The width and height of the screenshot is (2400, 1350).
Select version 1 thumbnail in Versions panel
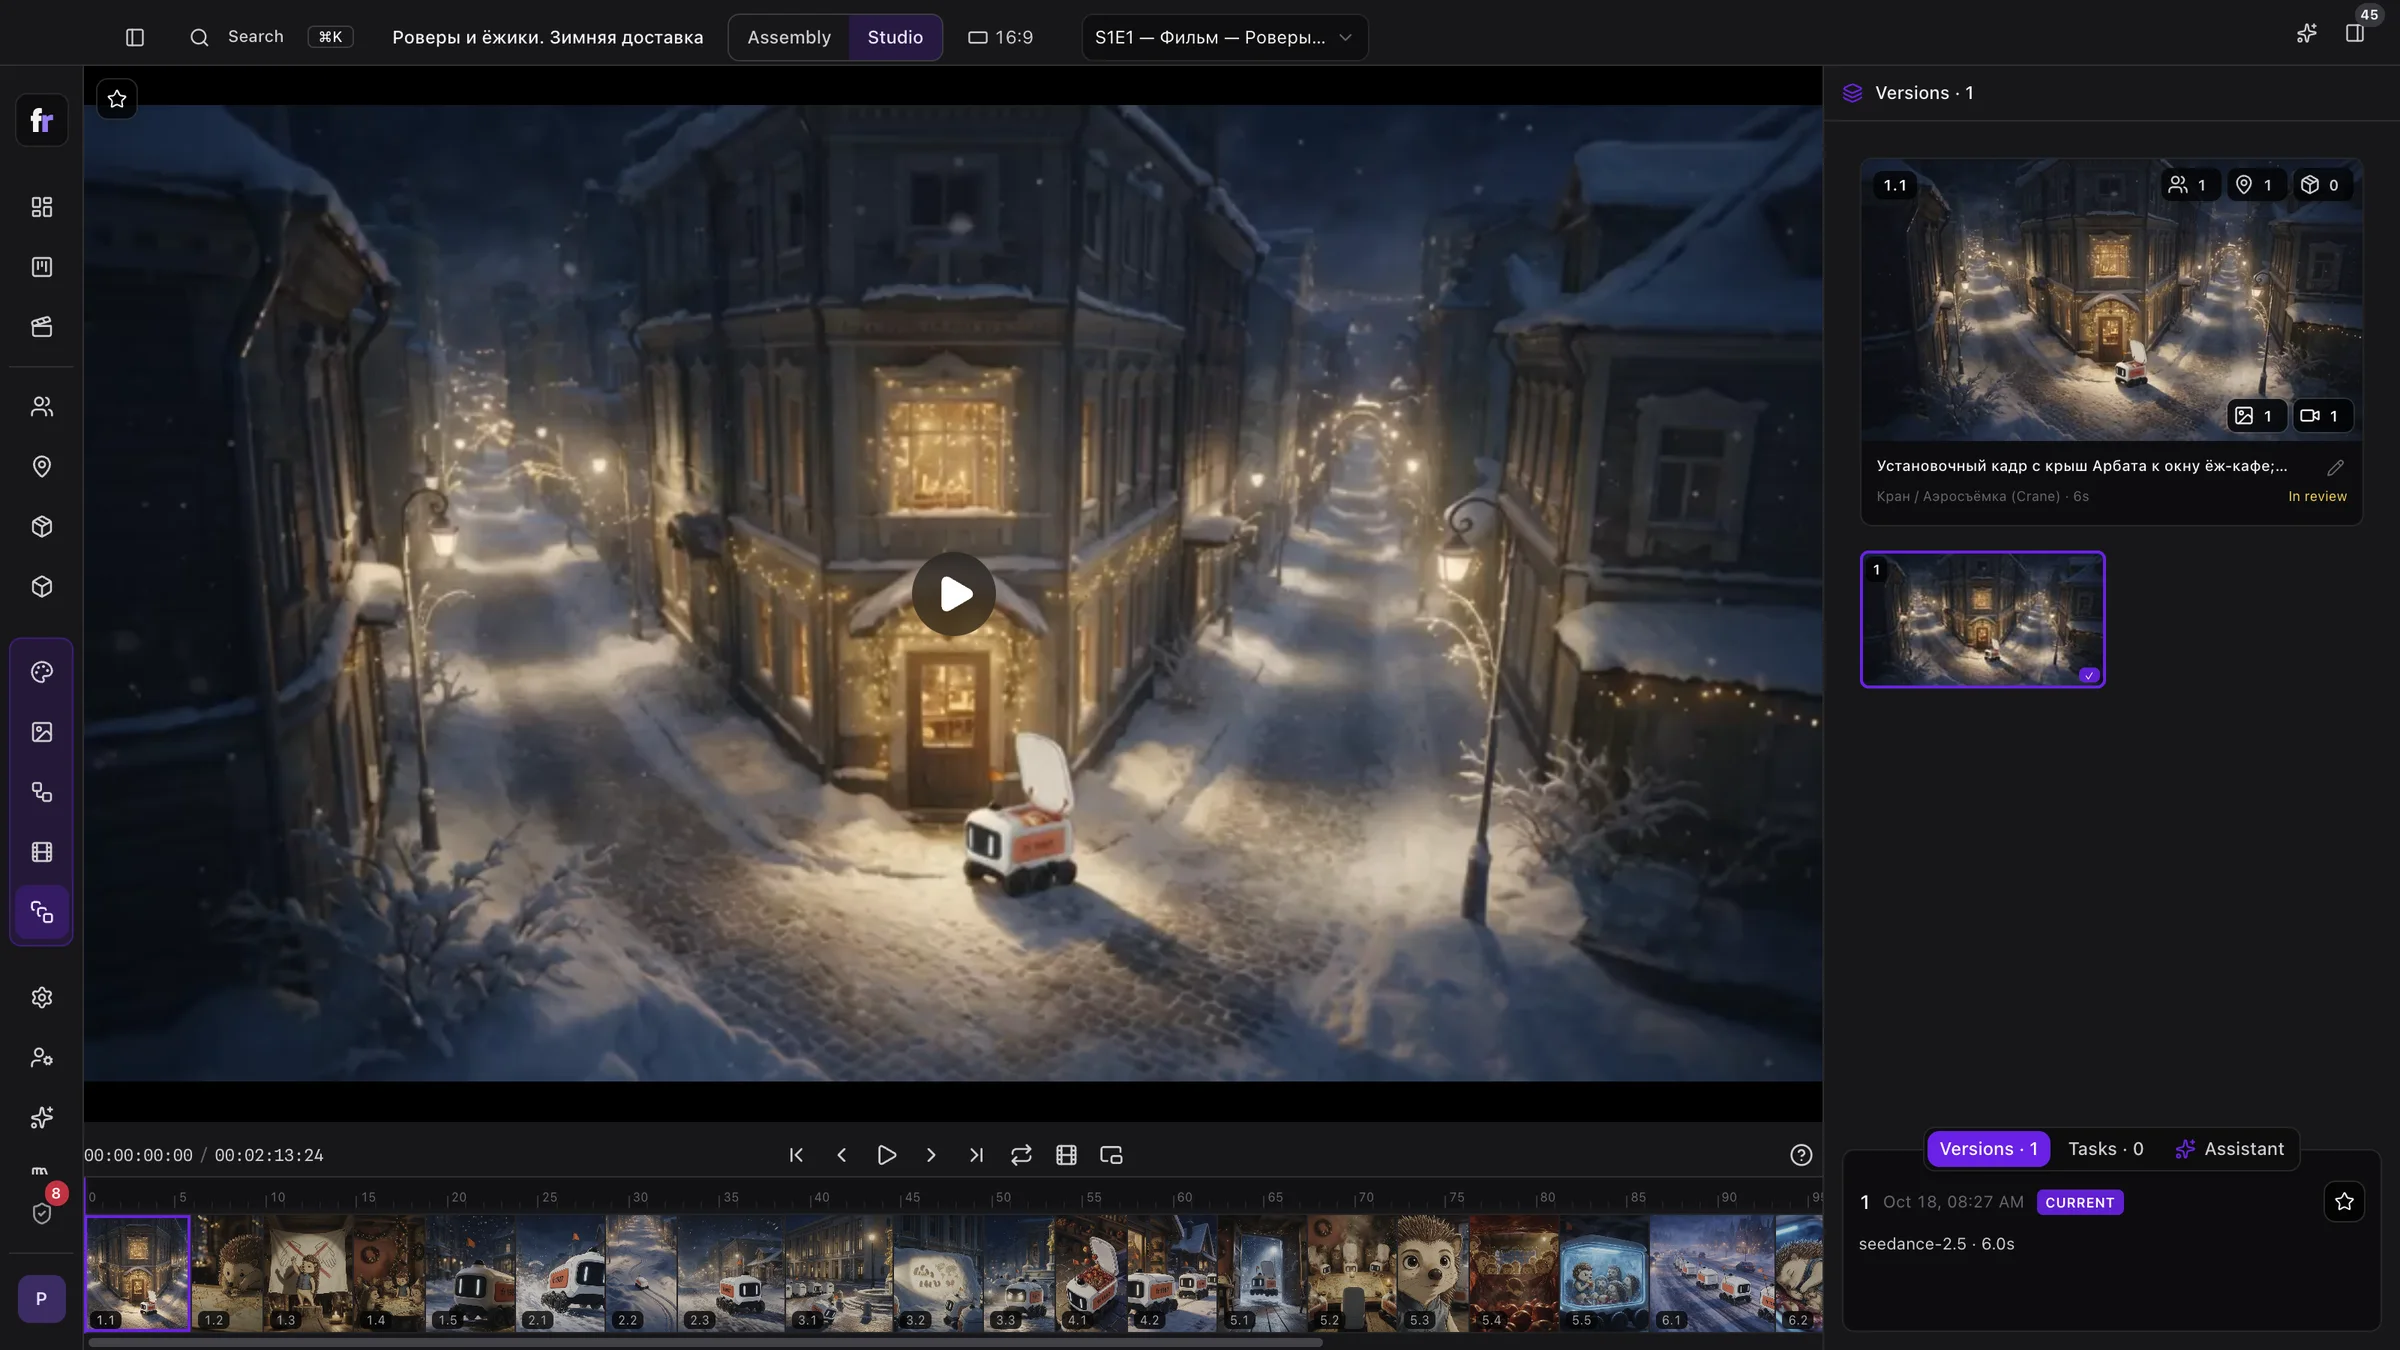[x=1982, y=620]
